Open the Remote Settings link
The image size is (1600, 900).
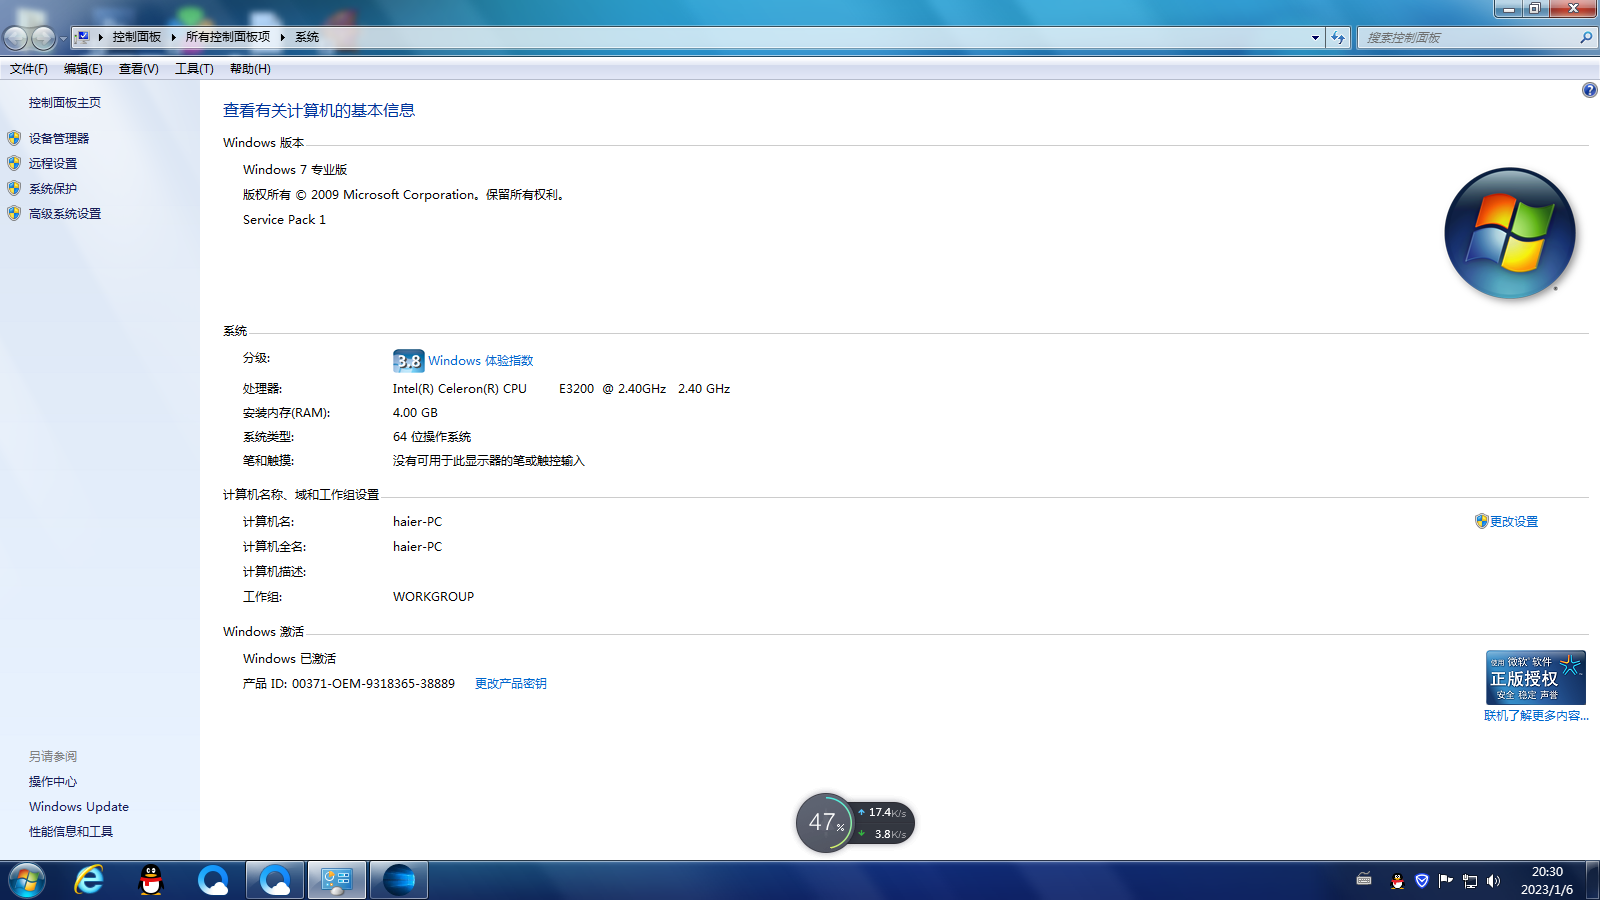point(52,163)
